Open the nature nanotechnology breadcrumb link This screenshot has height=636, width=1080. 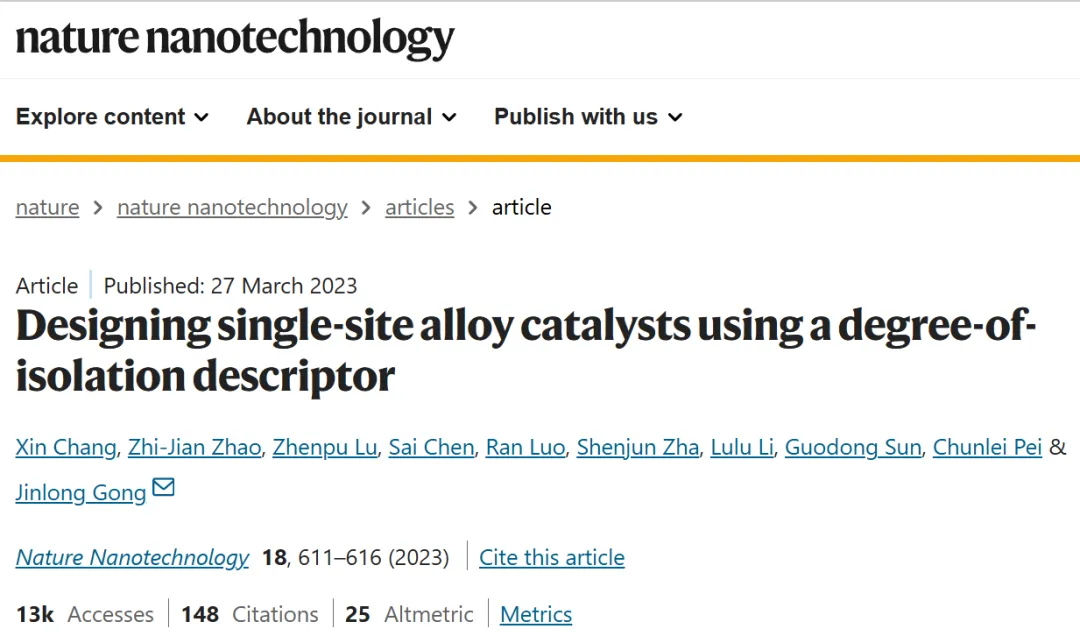click(232, 207)
